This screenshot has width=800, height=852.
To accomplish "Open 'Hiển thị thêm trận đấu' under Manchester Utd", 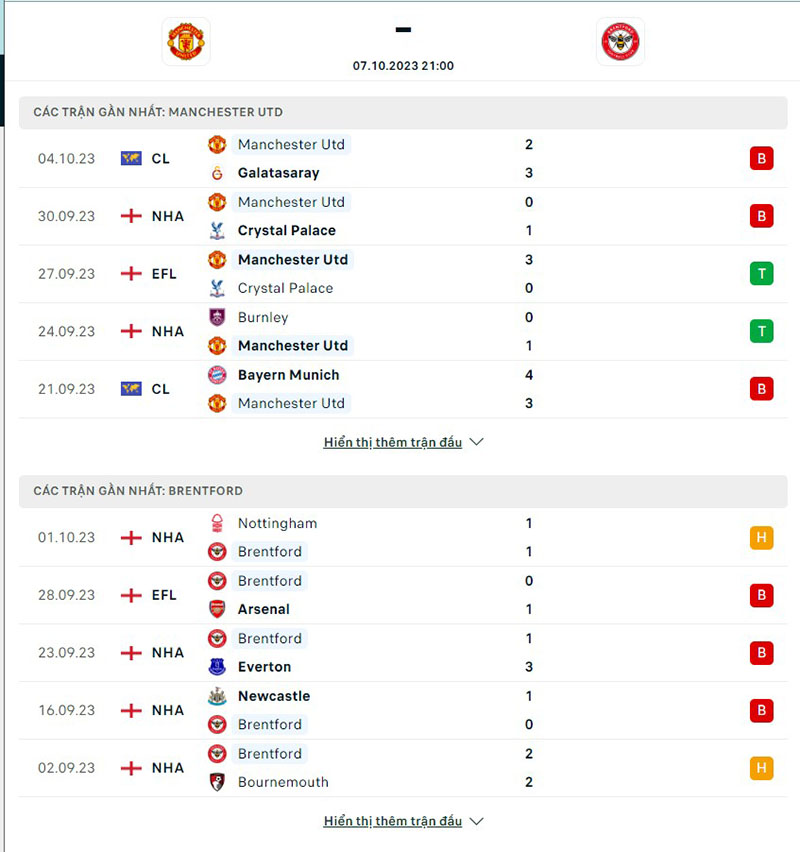I will (x=393, y=442).
